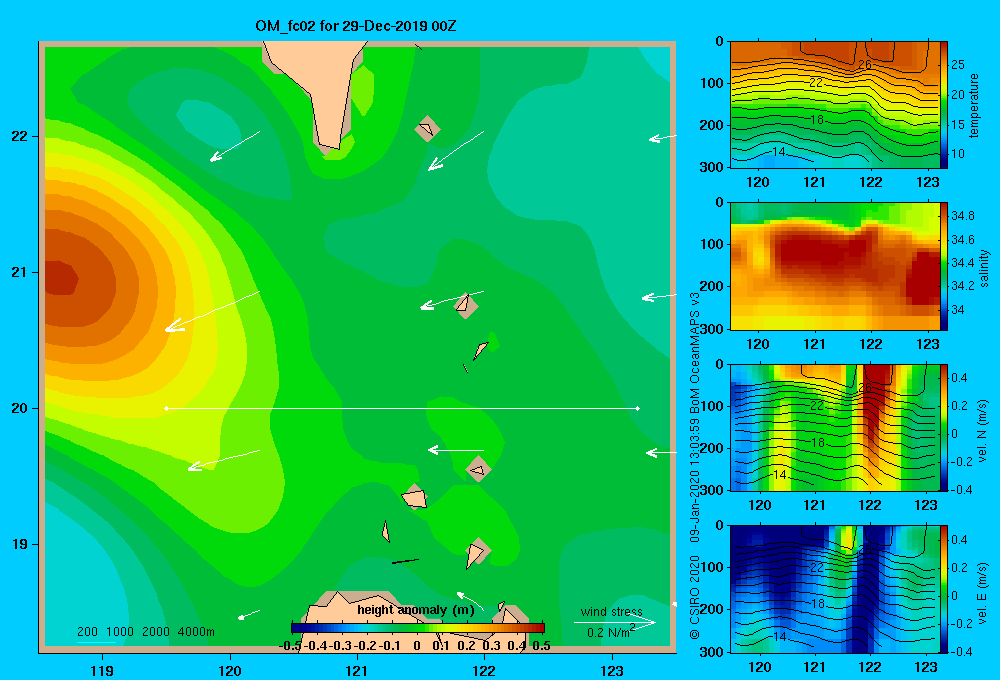
Task: Open the salinity cross-section panel
Action: pyautogui.click(x=834, y=267)
